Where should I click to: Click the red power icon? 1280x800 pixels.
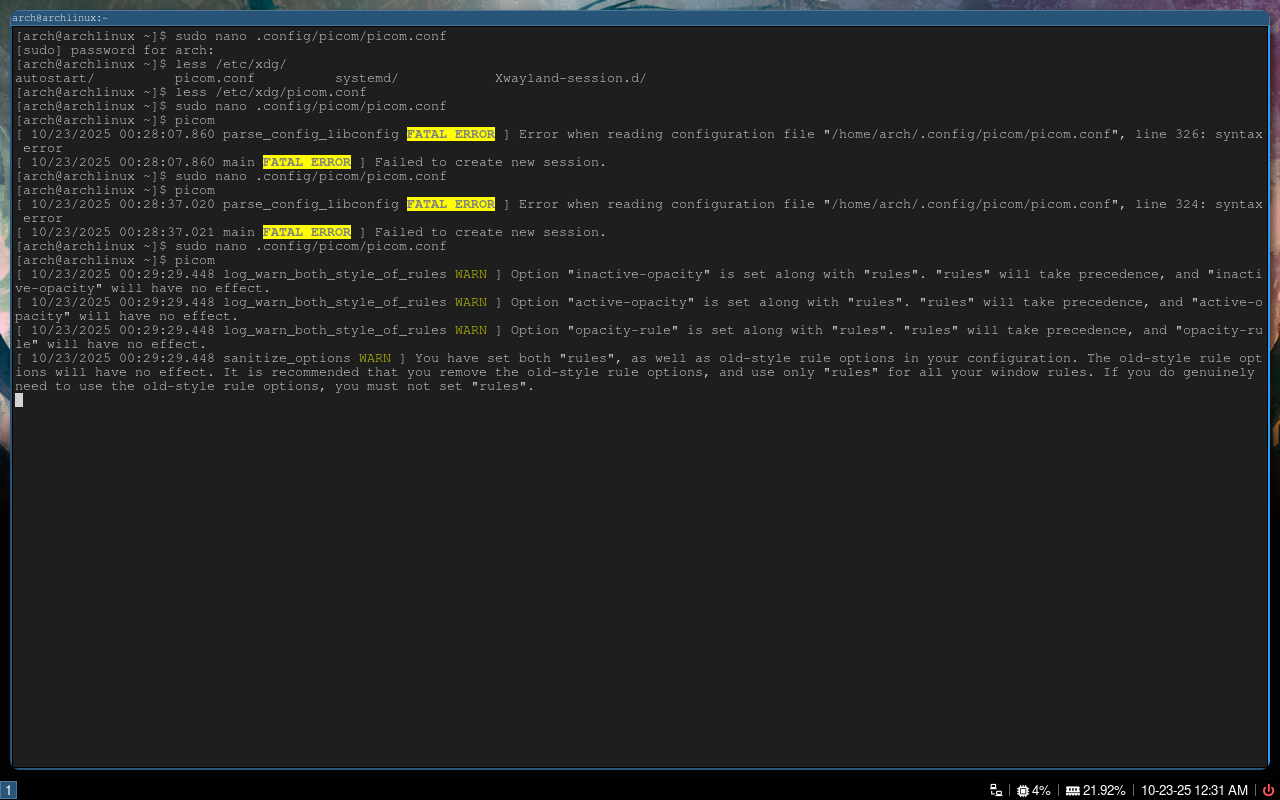click(1268, 790)
